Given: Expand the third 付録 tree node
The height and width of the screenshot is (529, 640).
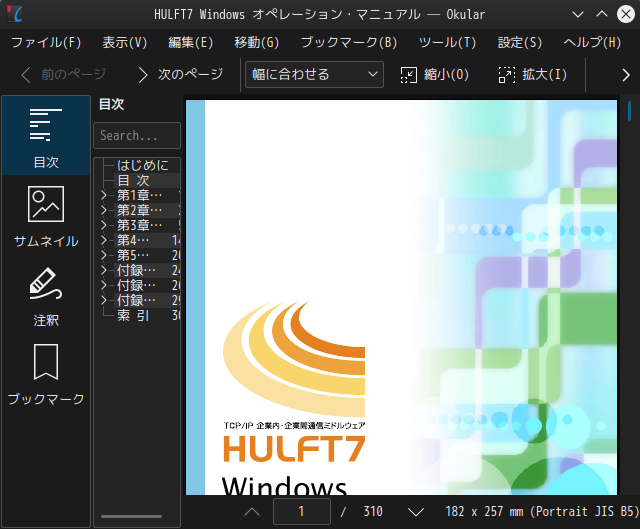Looking at the screenshot, I should coord(104,300).
